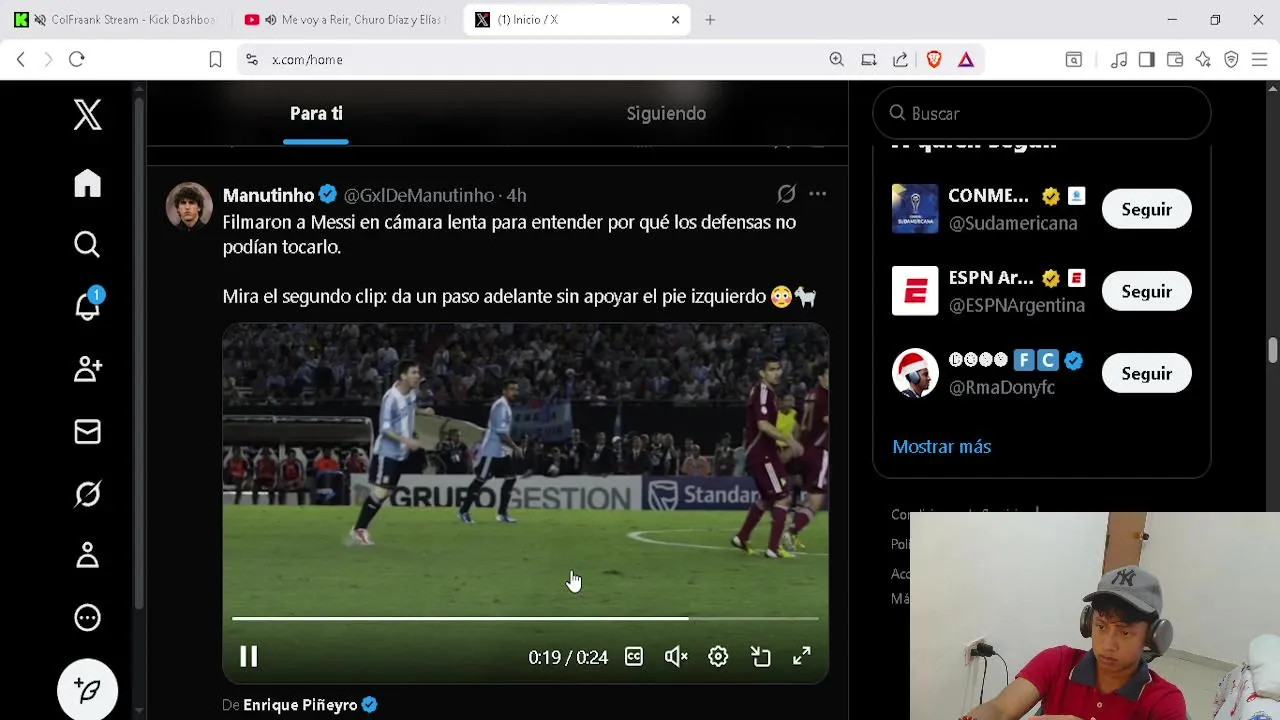Viewport: 1280px width, 720px height.
Task: Follow ESPN Argentina account
Action: [x=1146, y=291]
